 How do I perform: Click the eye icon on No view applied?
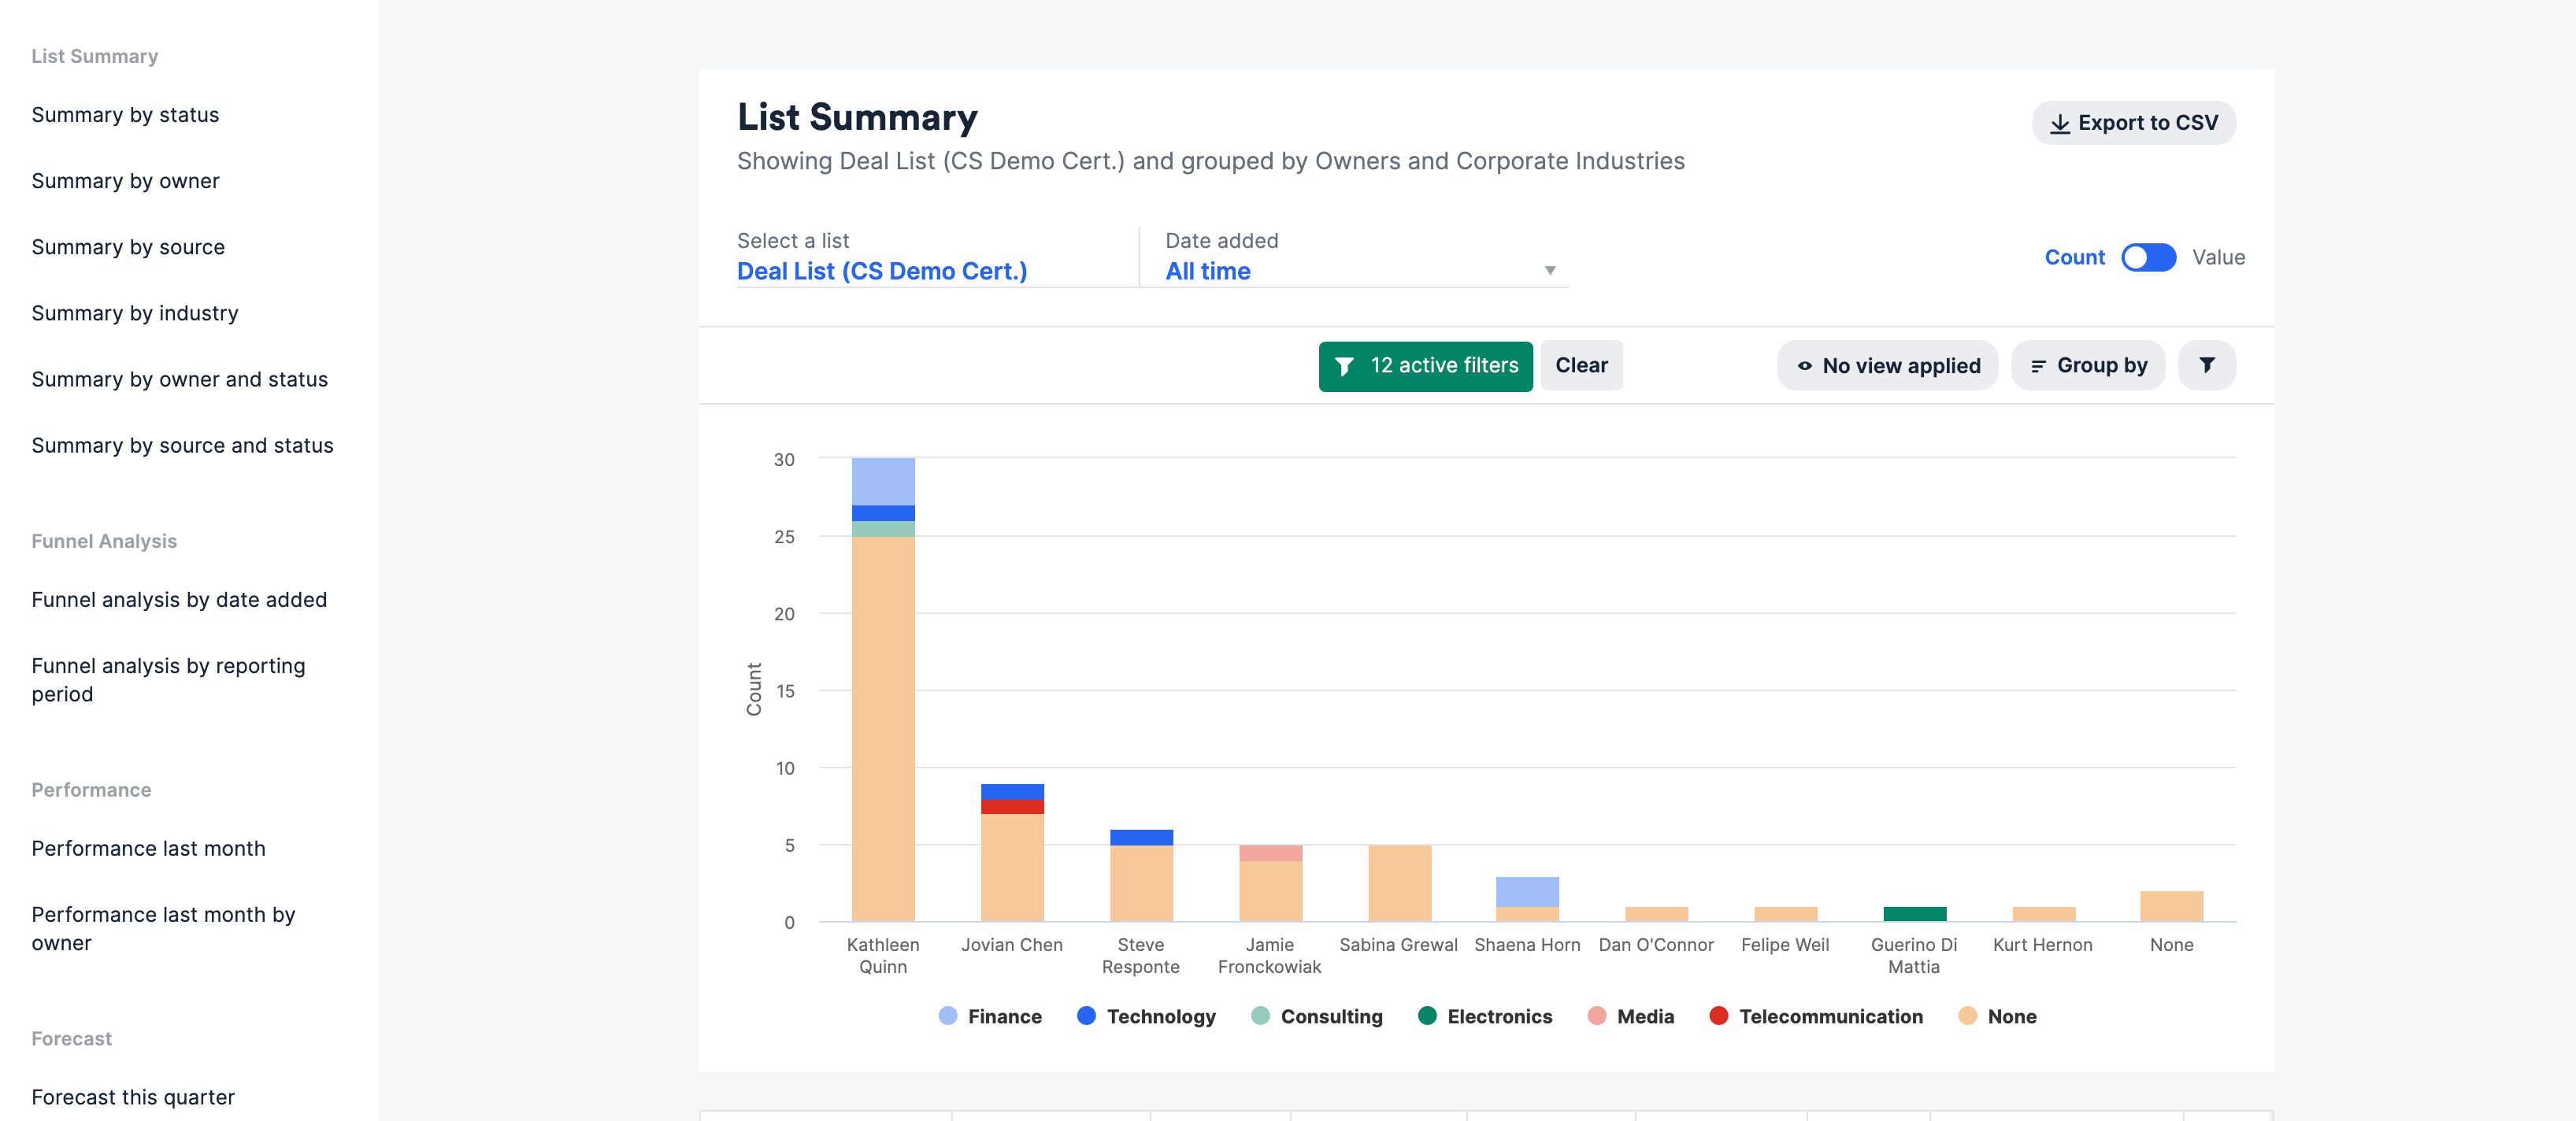(x=1804, y=366)
